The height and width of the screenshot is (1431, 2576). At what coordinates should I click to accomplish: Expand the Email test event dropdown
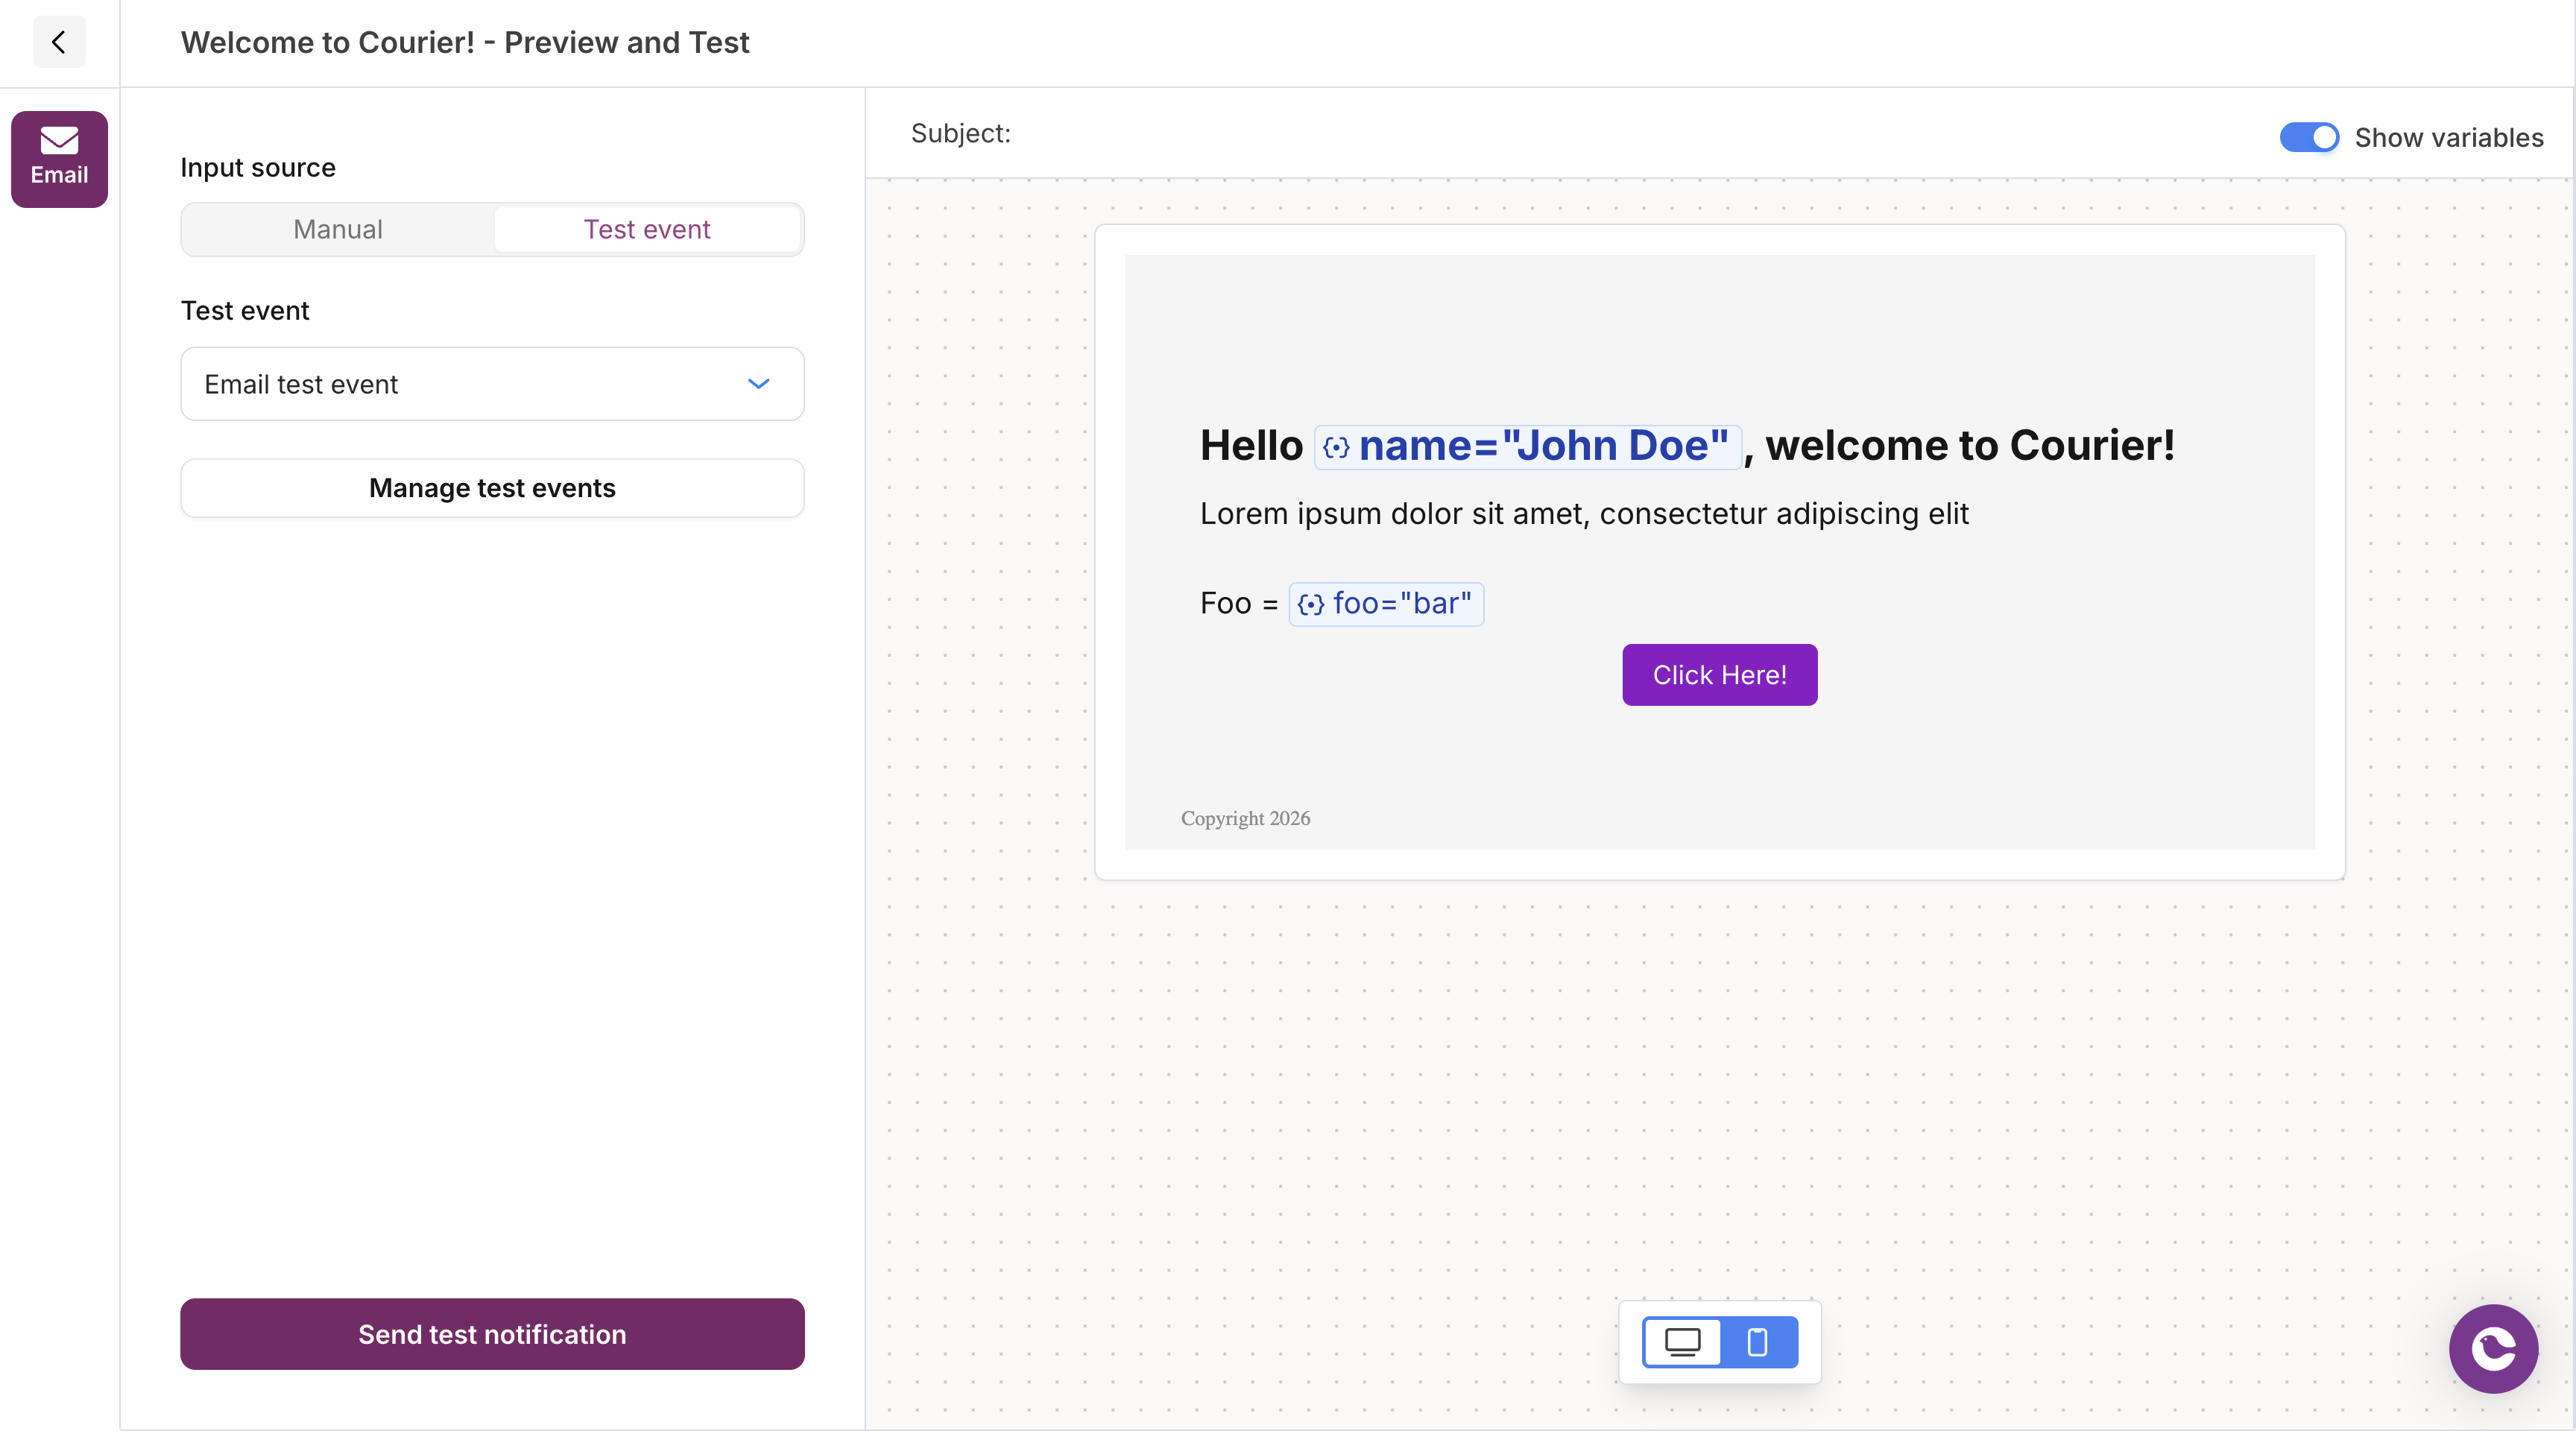click(470, 384)
